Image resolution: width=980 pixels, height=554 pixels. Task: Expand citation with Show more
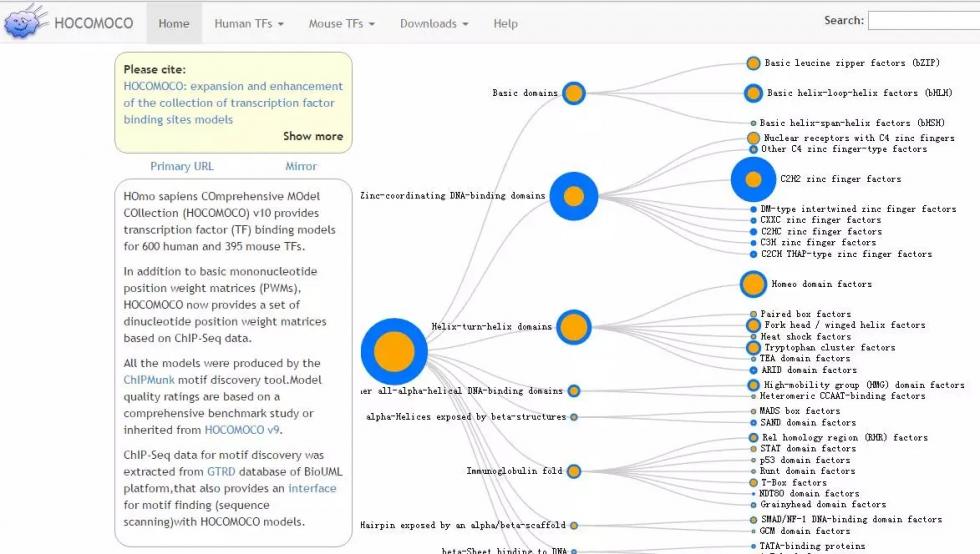[x=312, y=136]
